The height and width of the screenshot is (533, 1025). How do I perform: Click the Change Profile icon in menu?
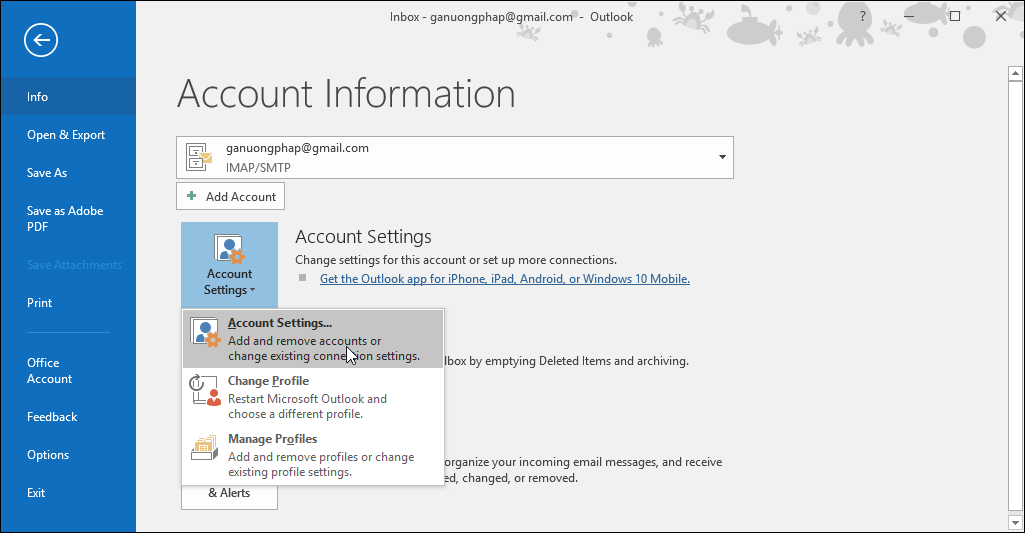click(x=205, y=390)
